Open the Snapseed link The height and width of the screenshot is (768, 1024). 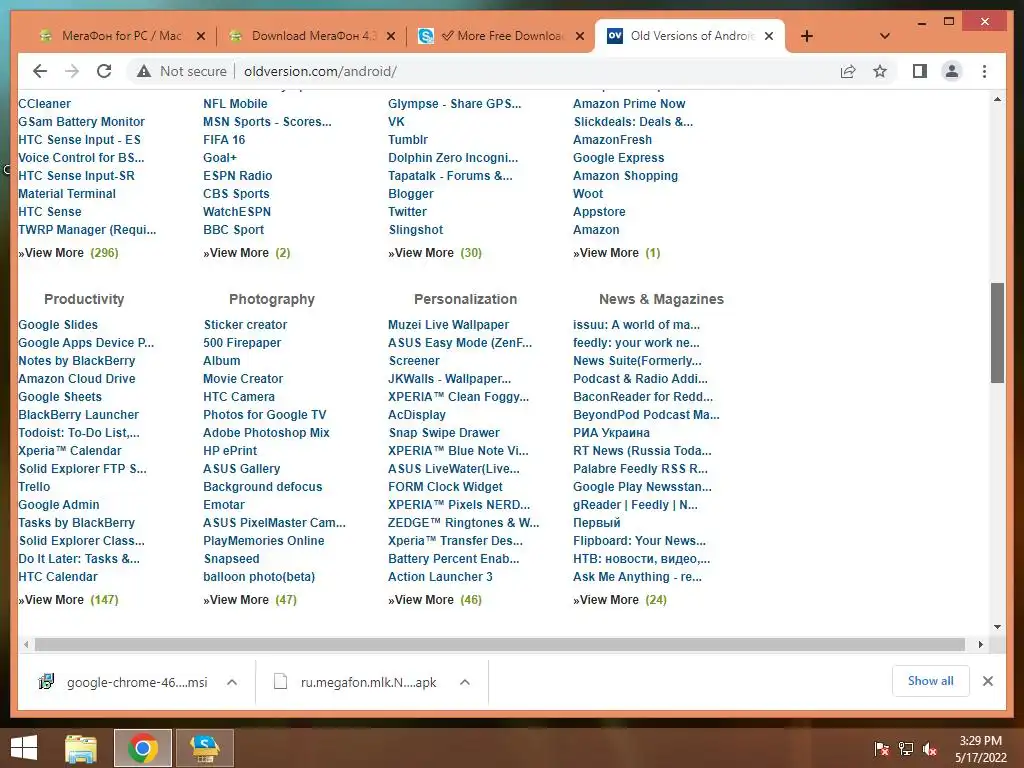coord(231,559)
